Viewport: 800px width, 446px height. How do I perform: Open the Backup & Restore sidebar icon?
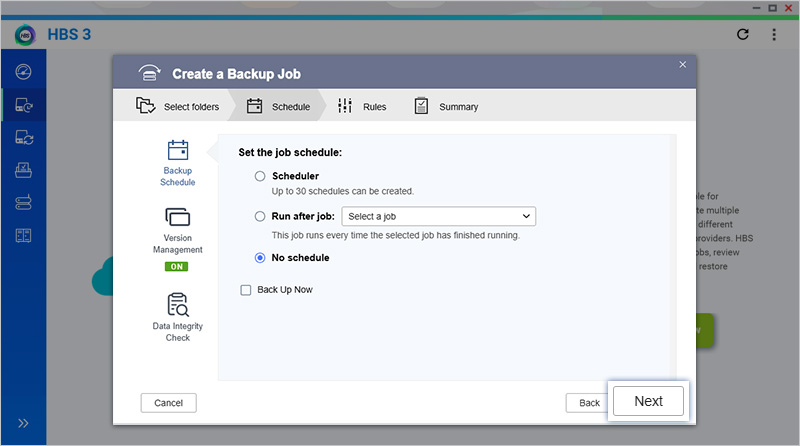pos(23,105)
